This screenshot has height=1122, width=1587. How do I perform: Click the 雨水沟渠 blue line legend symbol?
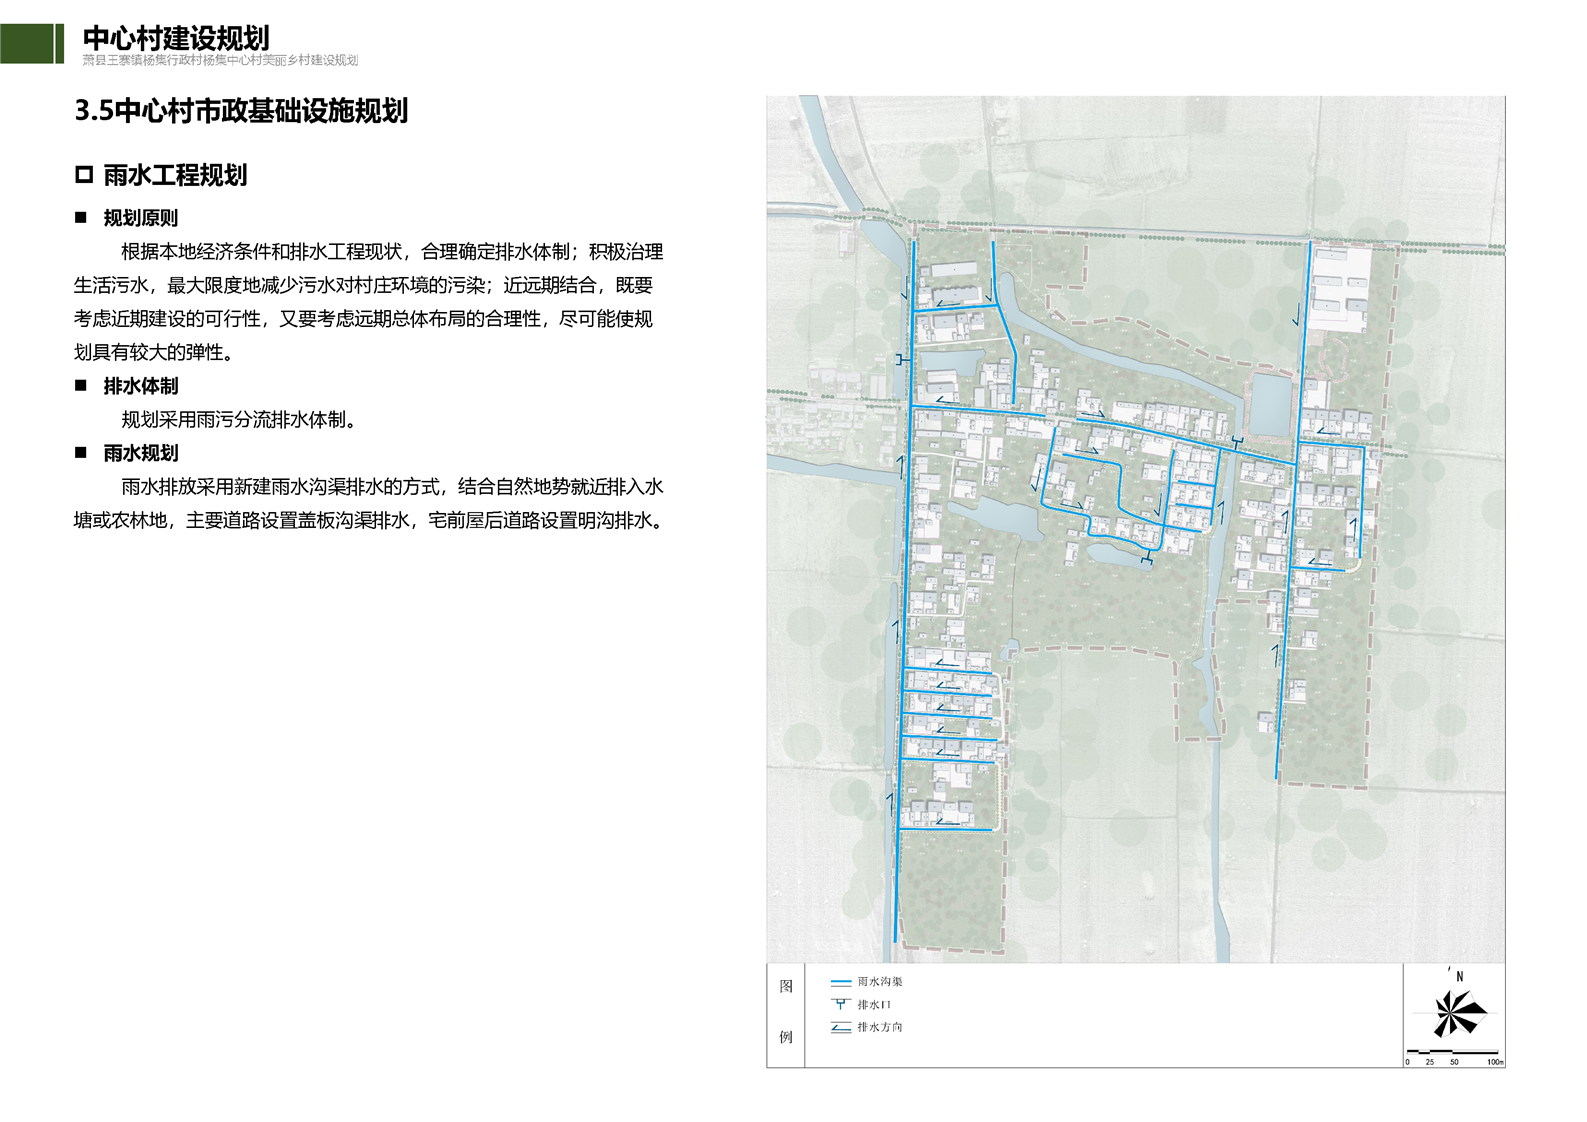840,982
